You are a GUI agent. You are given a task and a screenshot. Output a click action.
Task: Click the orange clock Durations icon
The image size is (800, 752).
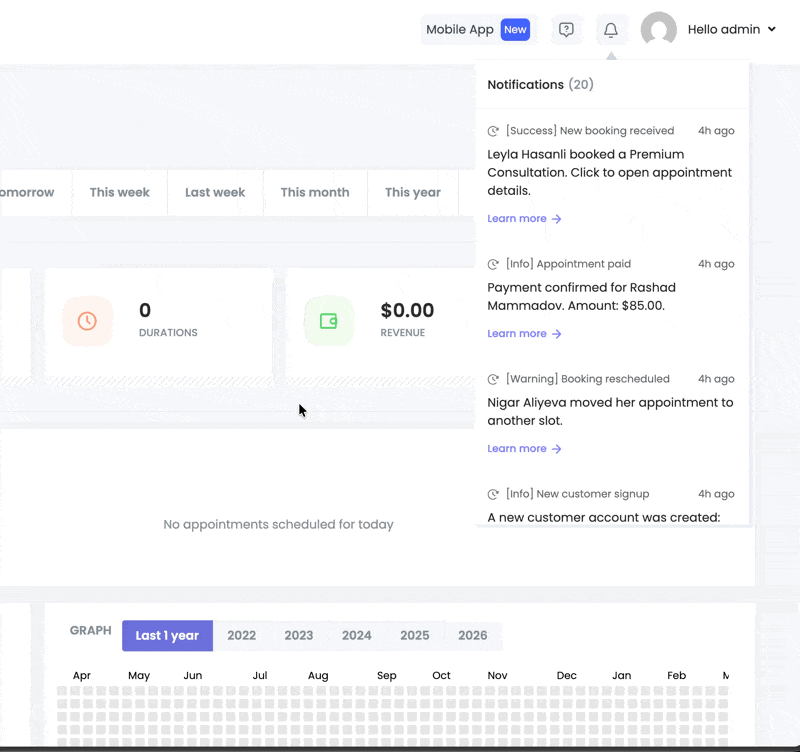[87, 321]
